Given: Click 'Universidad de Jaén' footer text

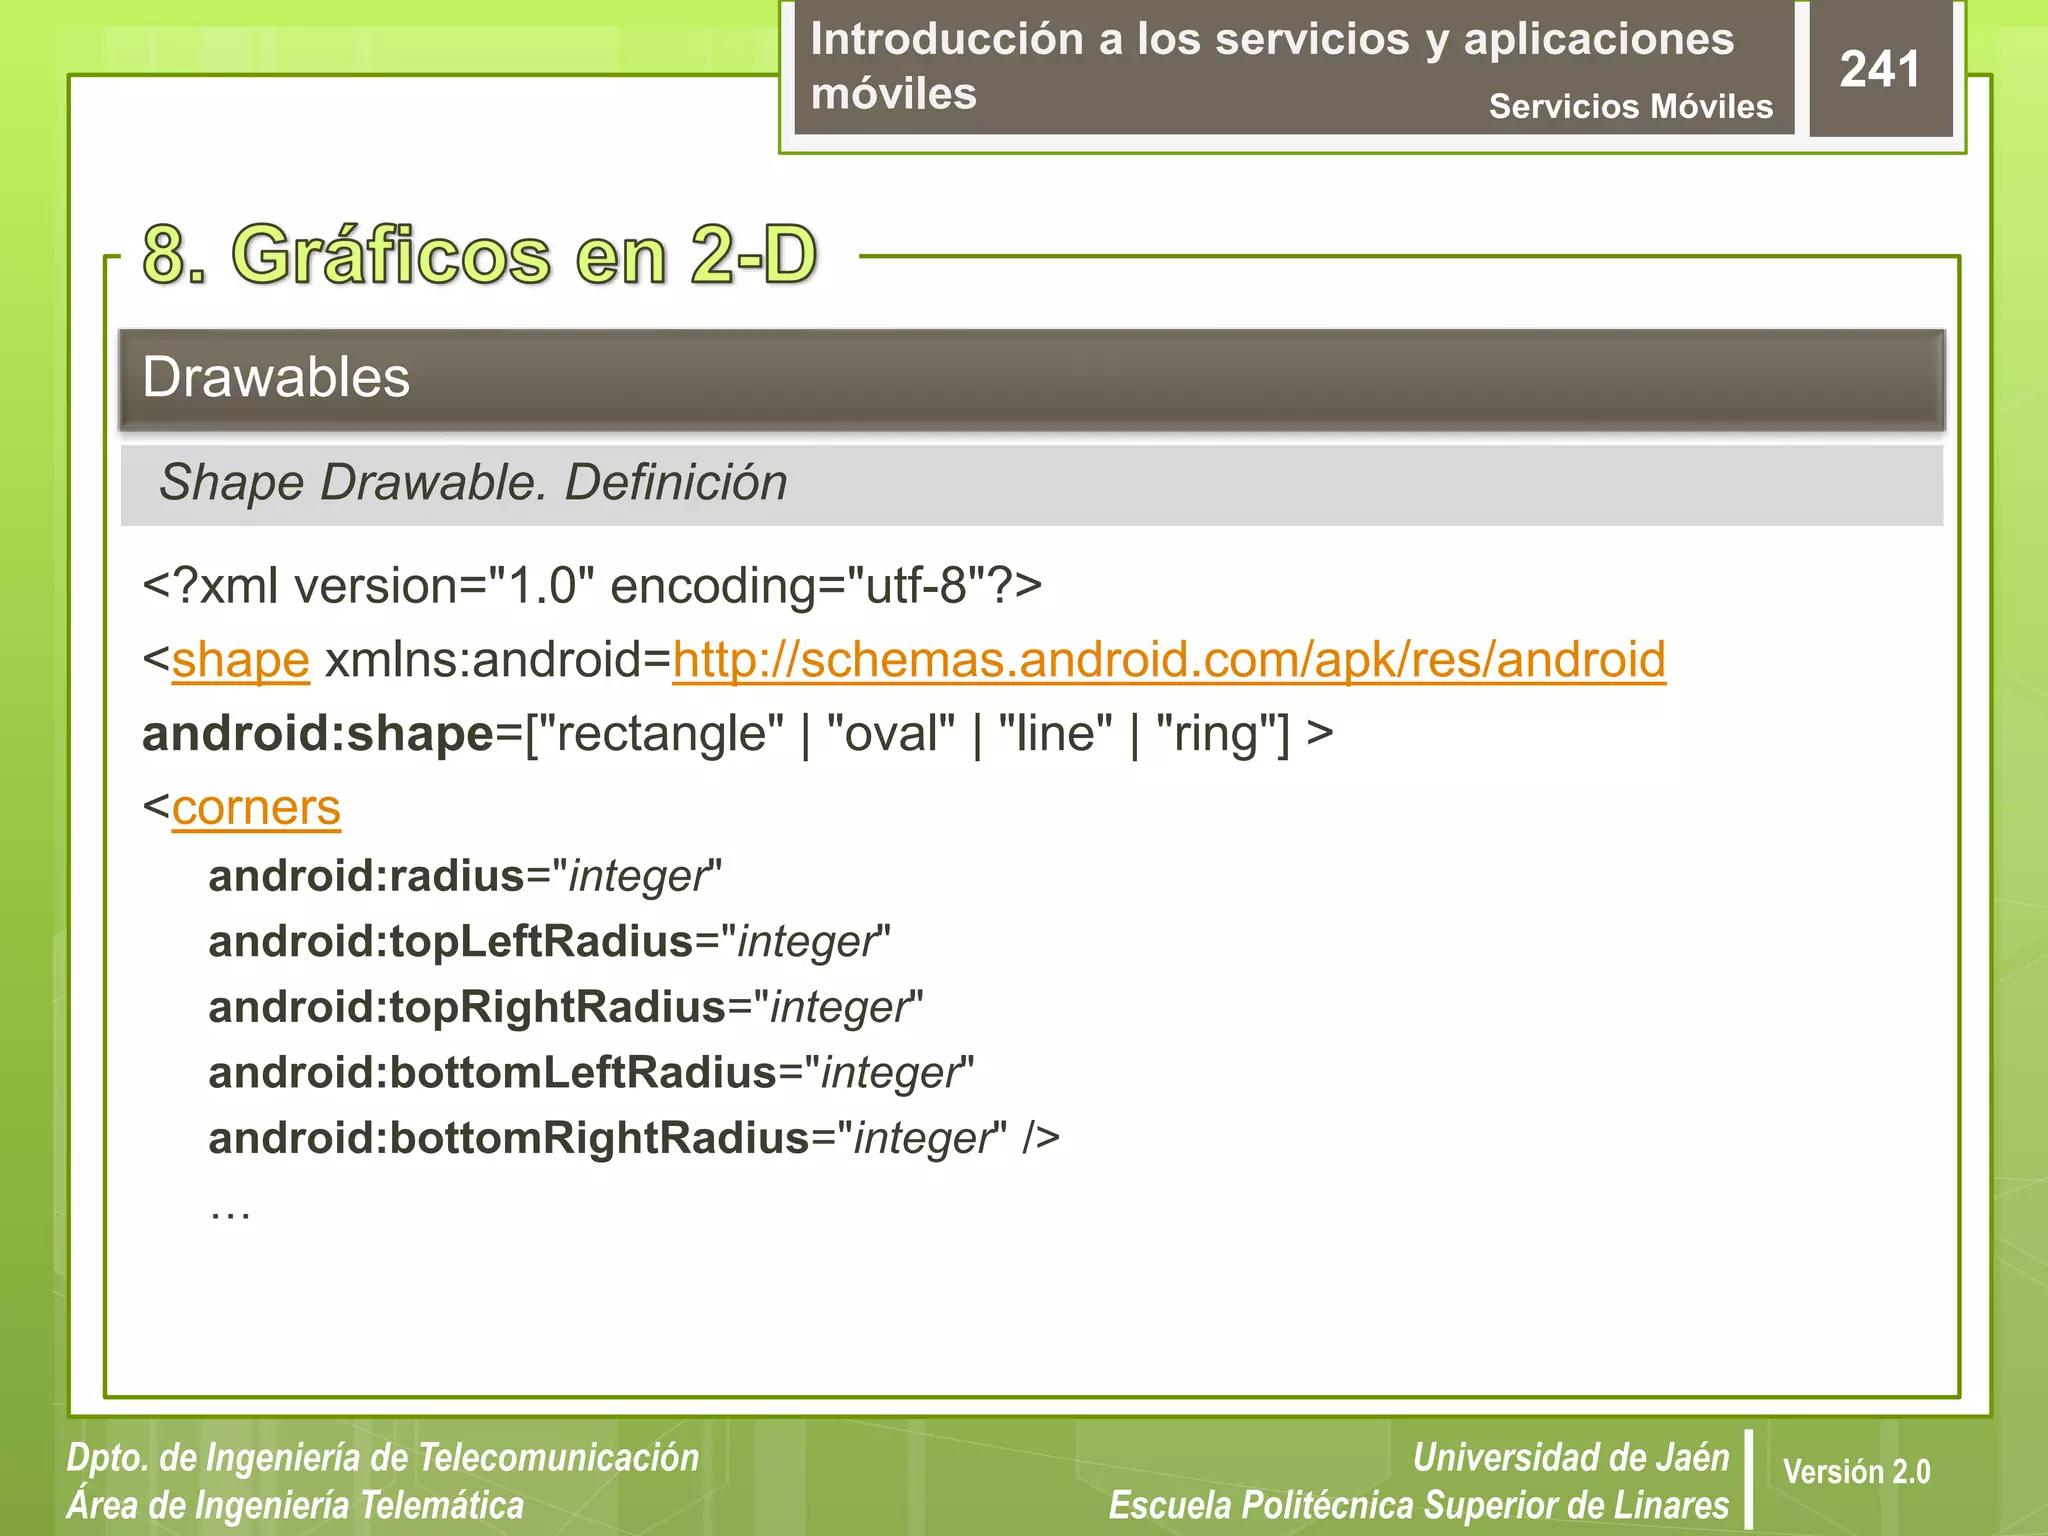Looking at the screenshot, I should point(1571,1458).
